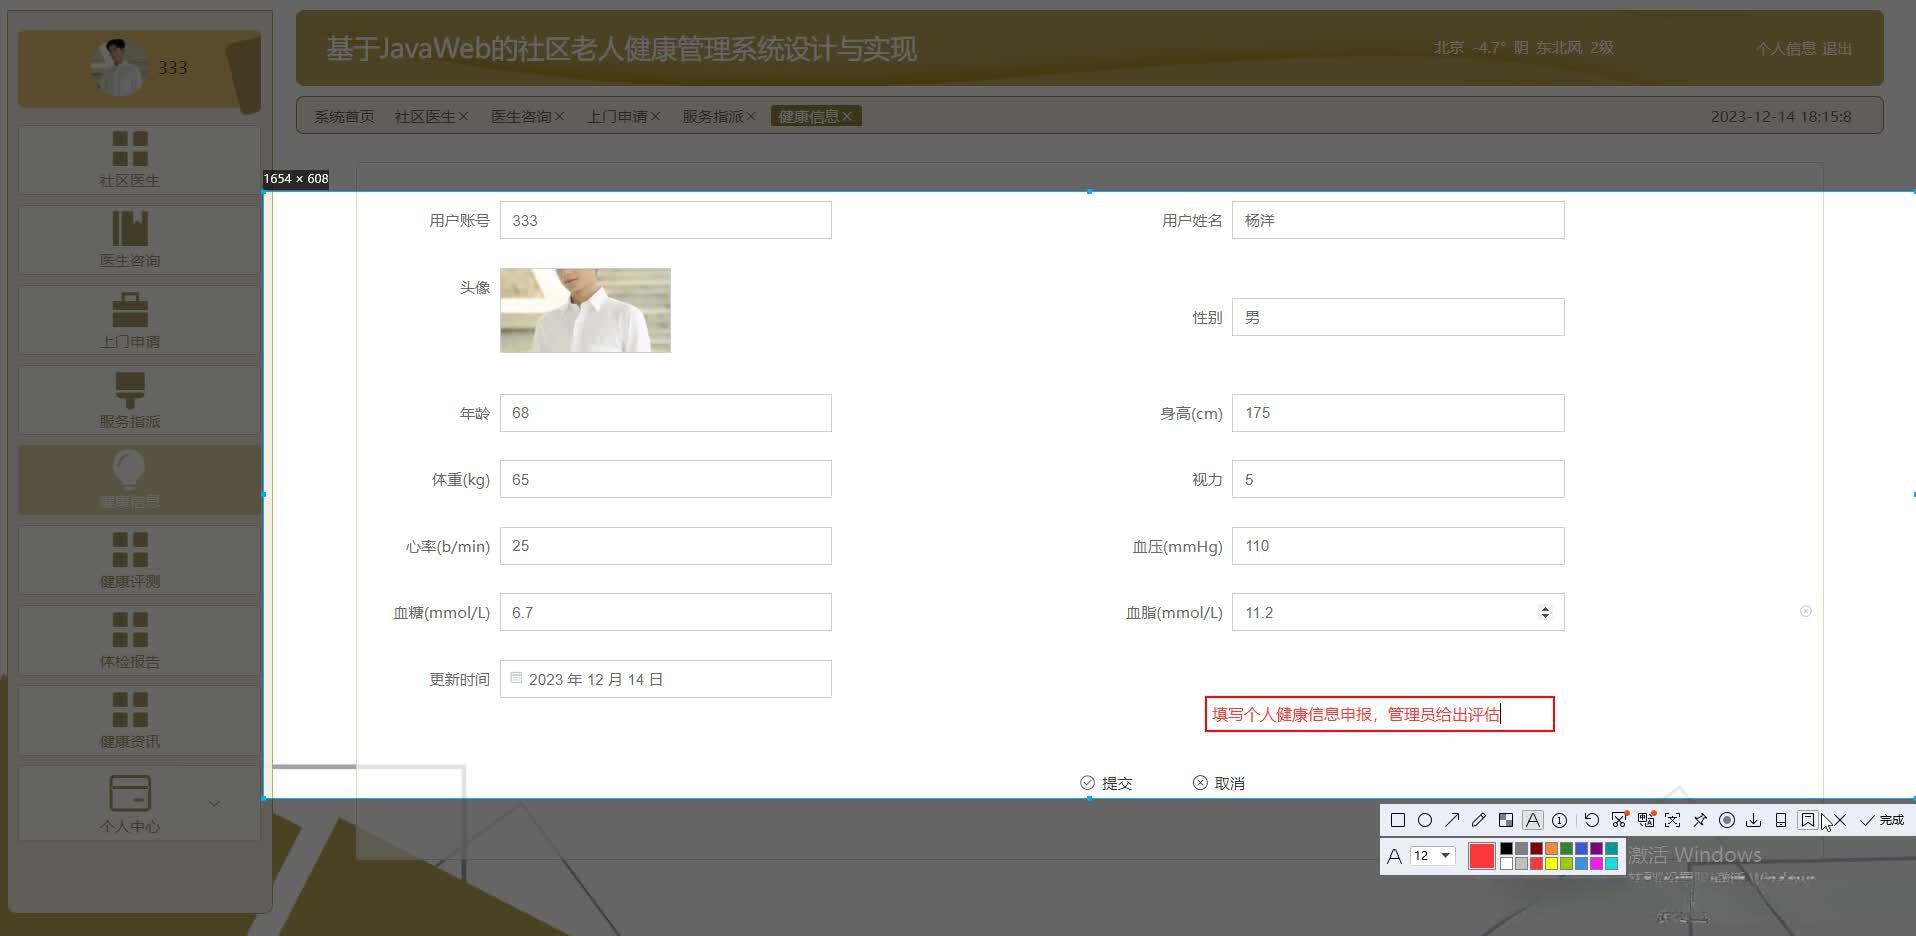Image resolution: width=1916 pixels, height=936 pixels.
Task: Expand the 个人中心 menu chevron
Action: point(213,803)
